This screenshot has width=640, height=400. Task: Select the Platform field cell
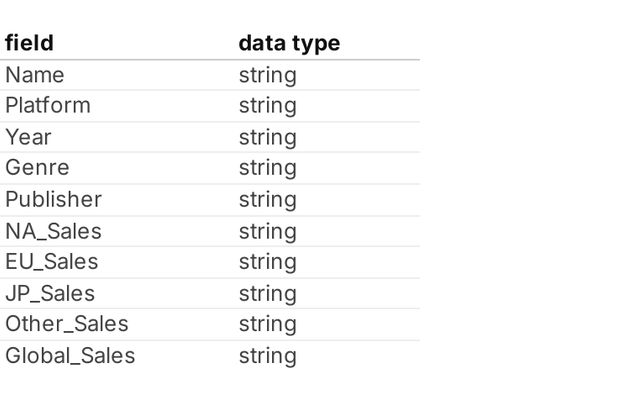coord(48,106)
